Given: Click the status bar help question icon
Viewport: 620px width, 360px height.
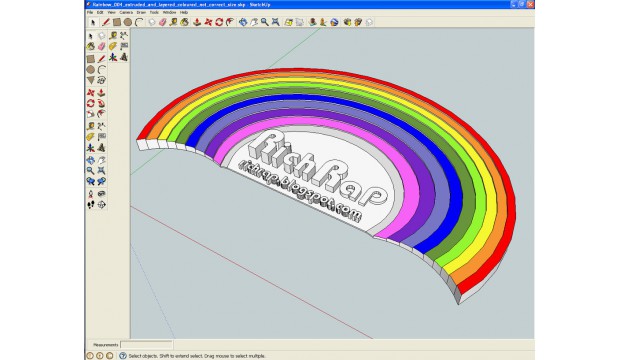Looking at the screenshot, I should point(123,356).
